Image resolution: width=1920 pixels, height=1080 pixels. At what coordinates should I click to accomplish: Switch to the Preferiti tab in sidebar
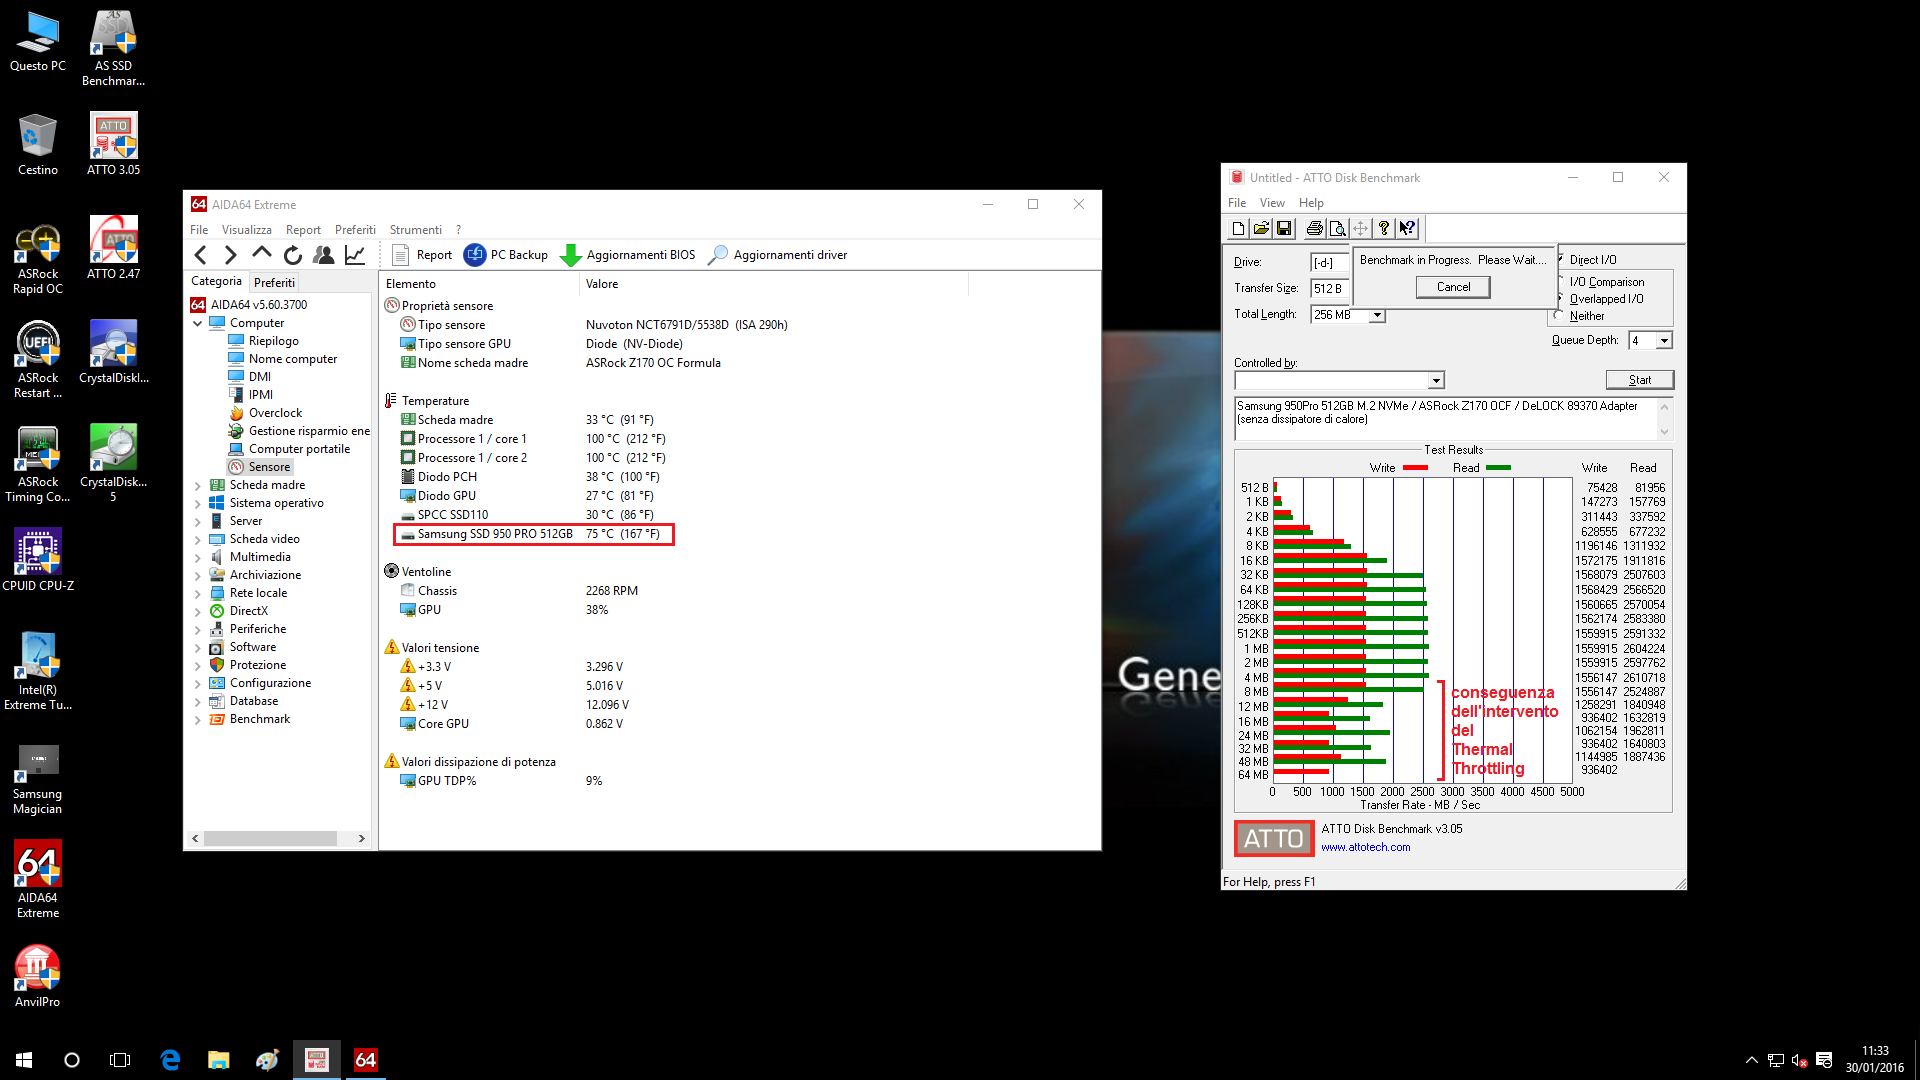point(274,283)
